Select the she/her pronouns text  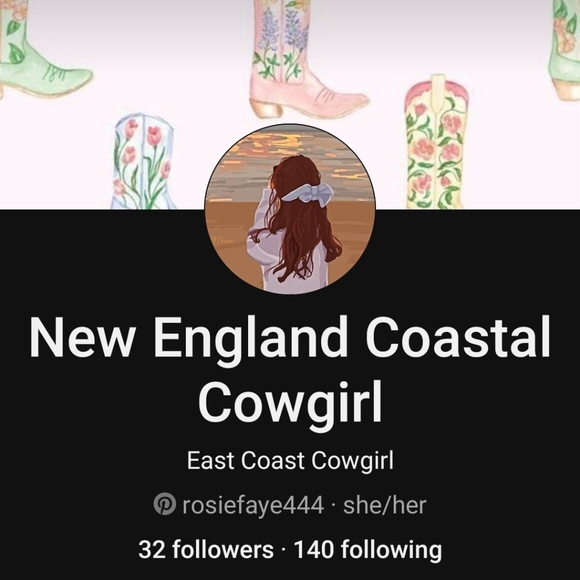click(x=385, y=505)
